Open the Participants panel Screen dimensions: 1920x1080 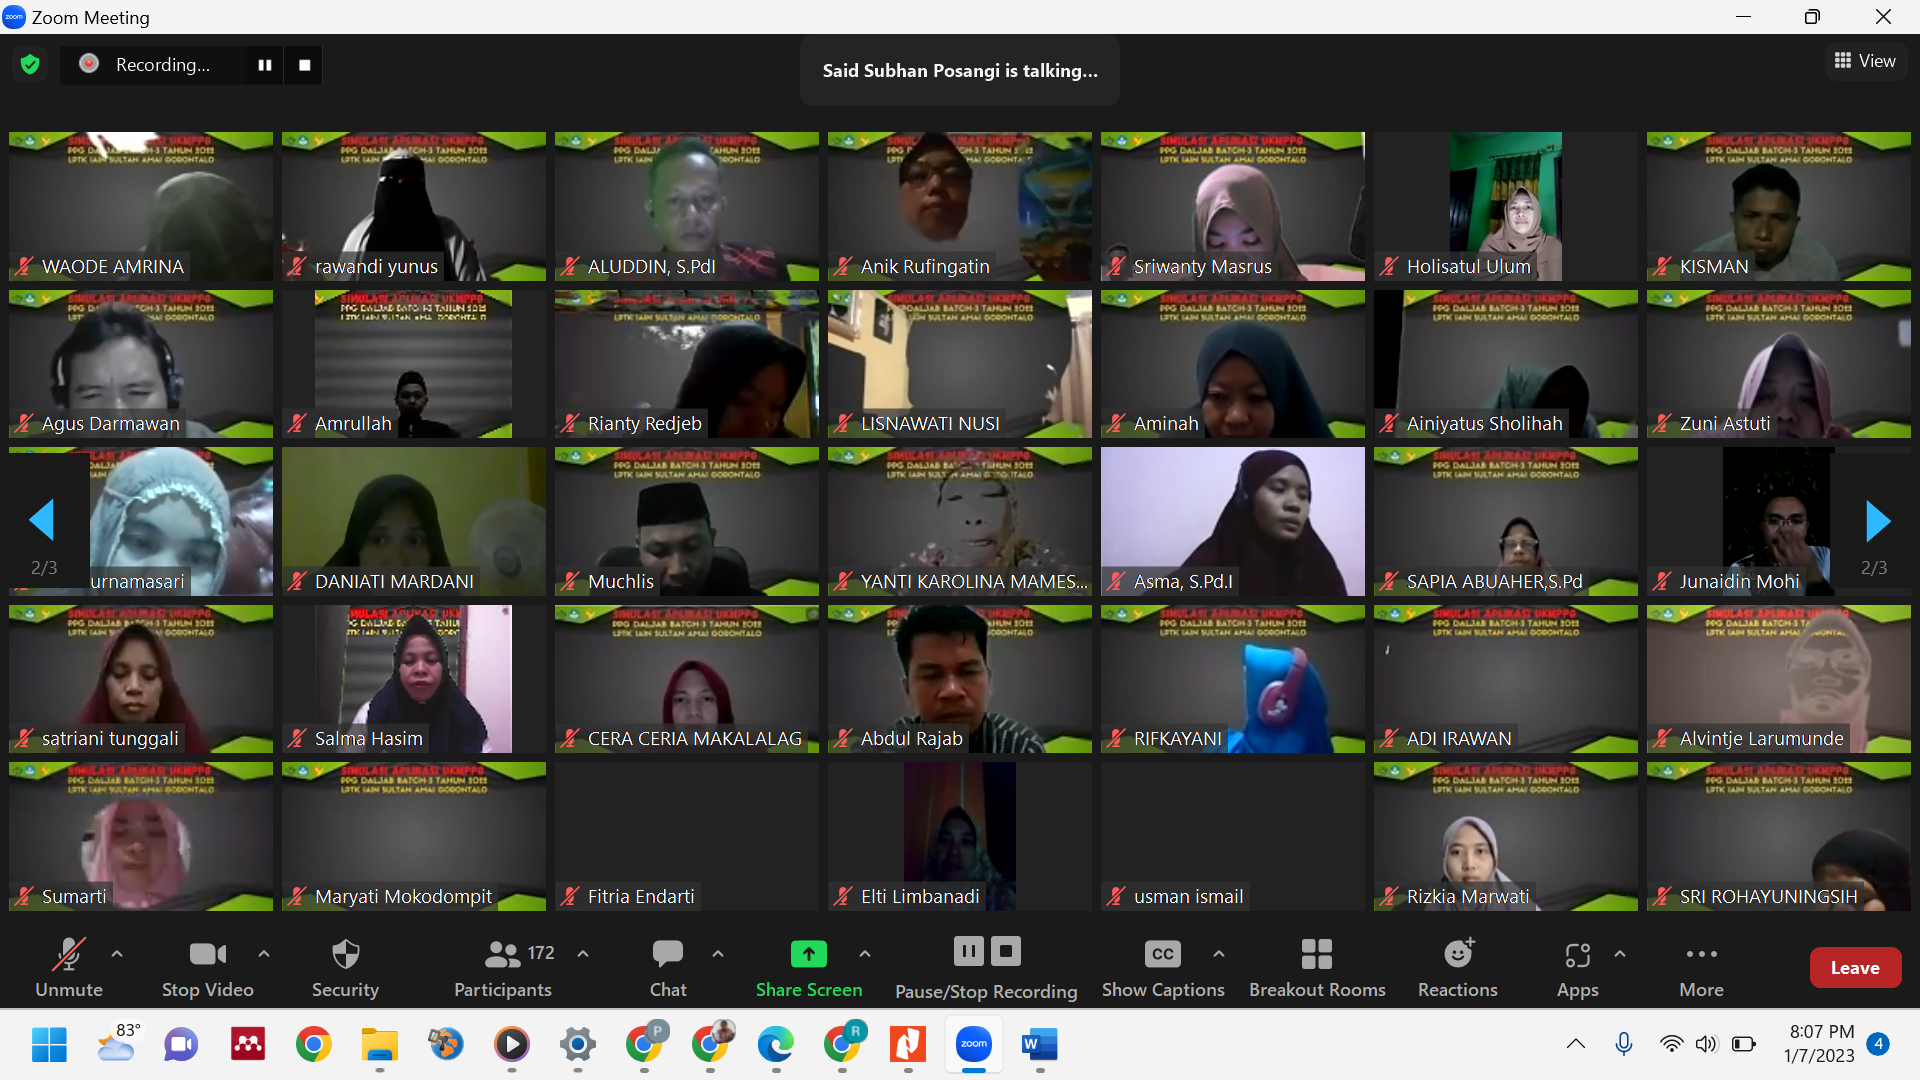(x=503, y=955)
